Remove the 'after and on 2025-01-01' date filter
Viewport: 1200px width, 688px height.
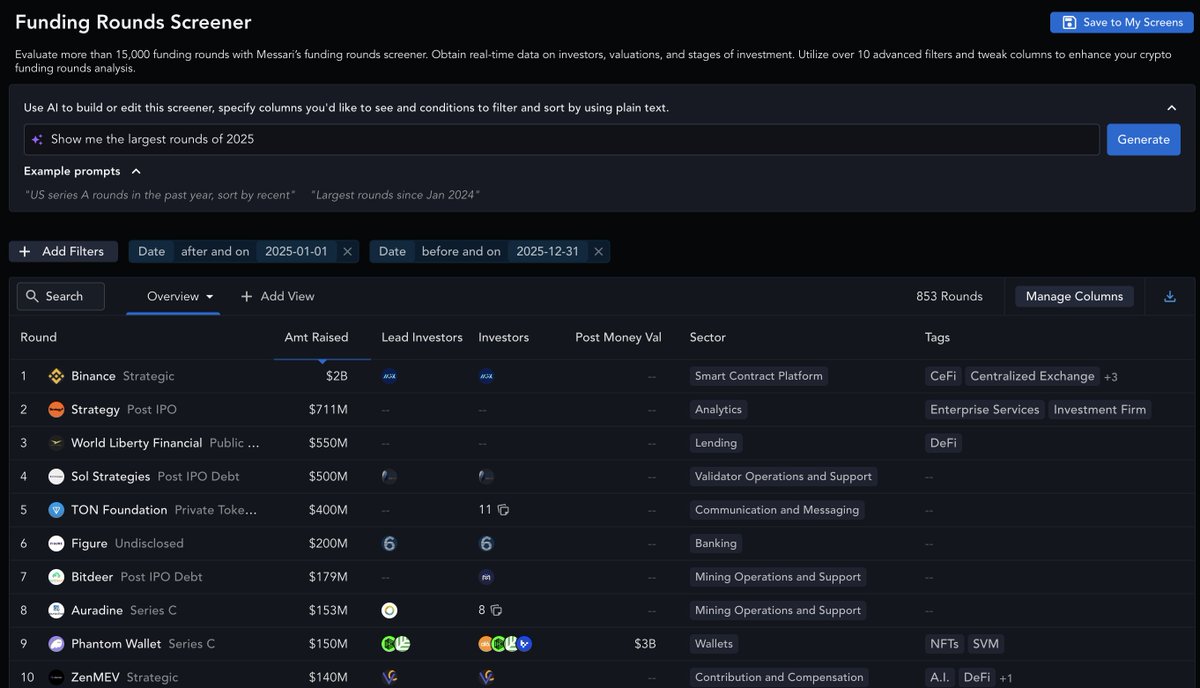point(348,252)
